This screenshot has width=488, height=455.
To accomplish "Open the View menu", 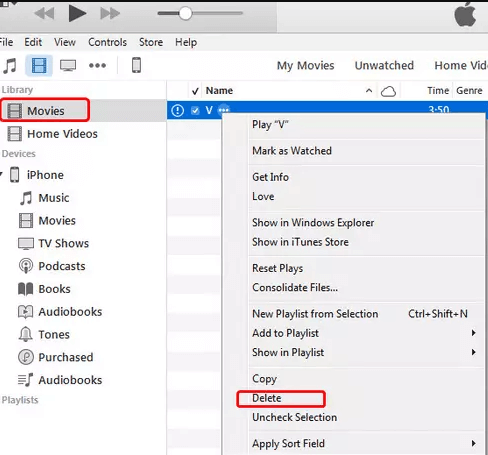I will click(65, 42).
